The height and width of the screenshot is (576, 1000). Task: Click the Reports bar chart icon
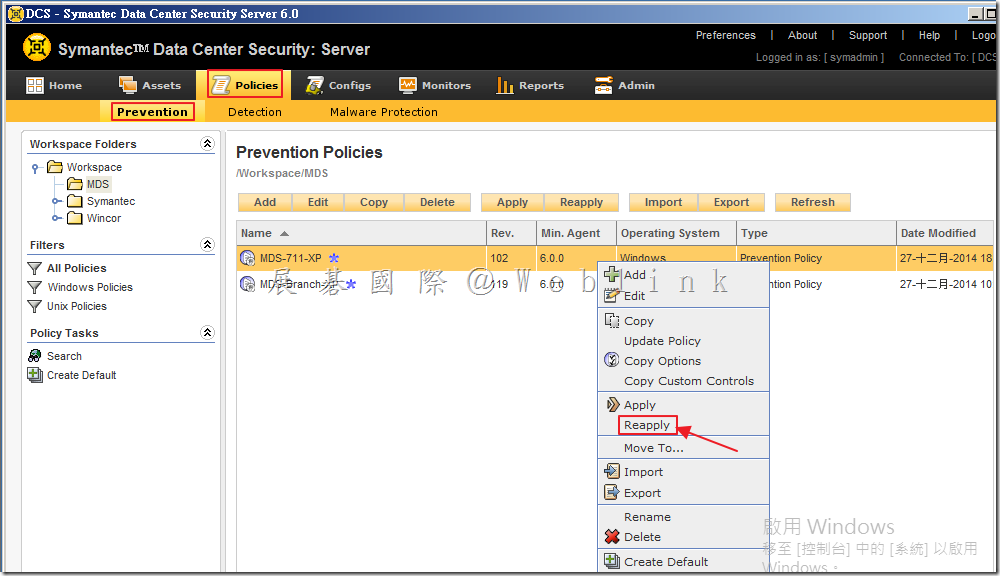coord(504,85)
